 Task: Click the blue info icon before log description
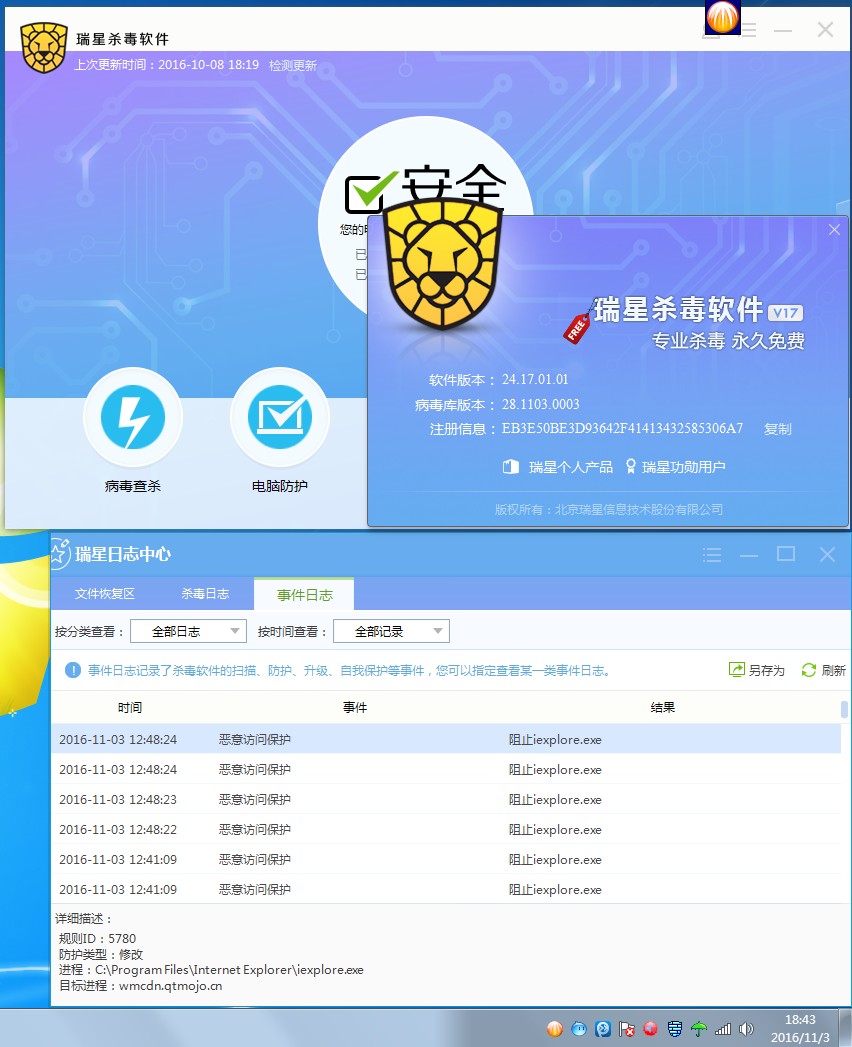73,670
